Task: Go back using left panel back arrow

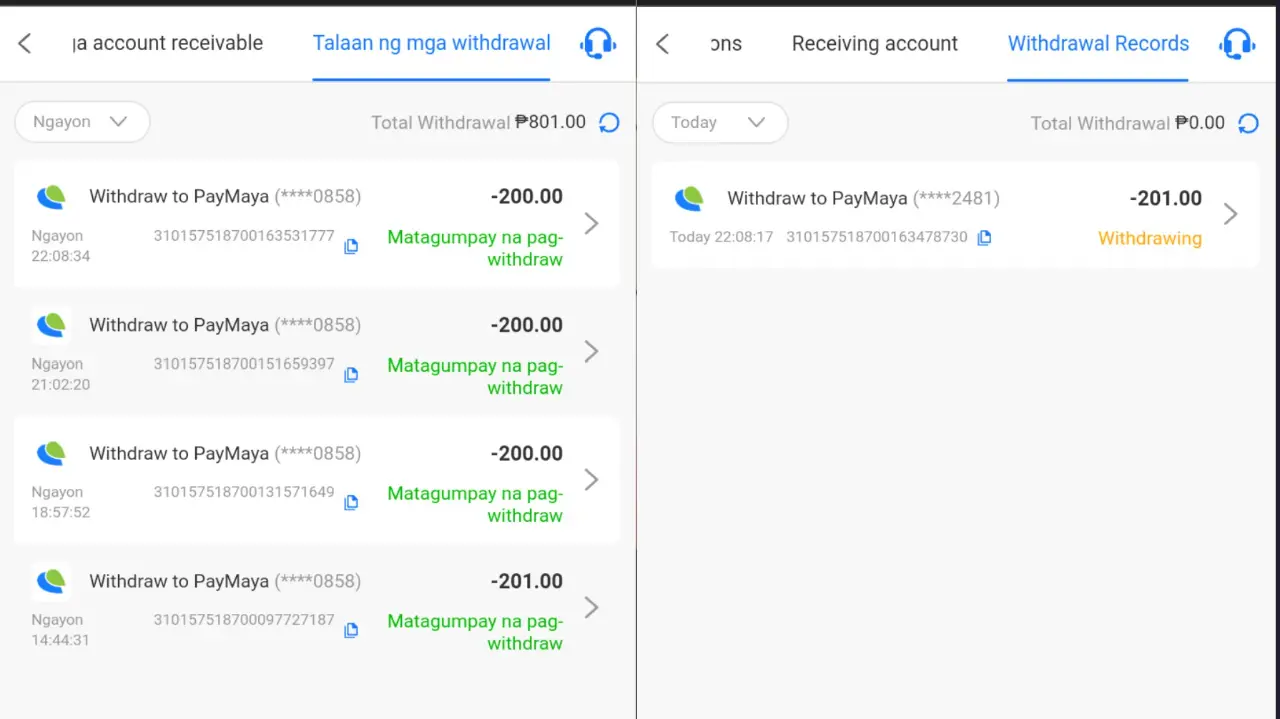Action: tap(25, 43)
